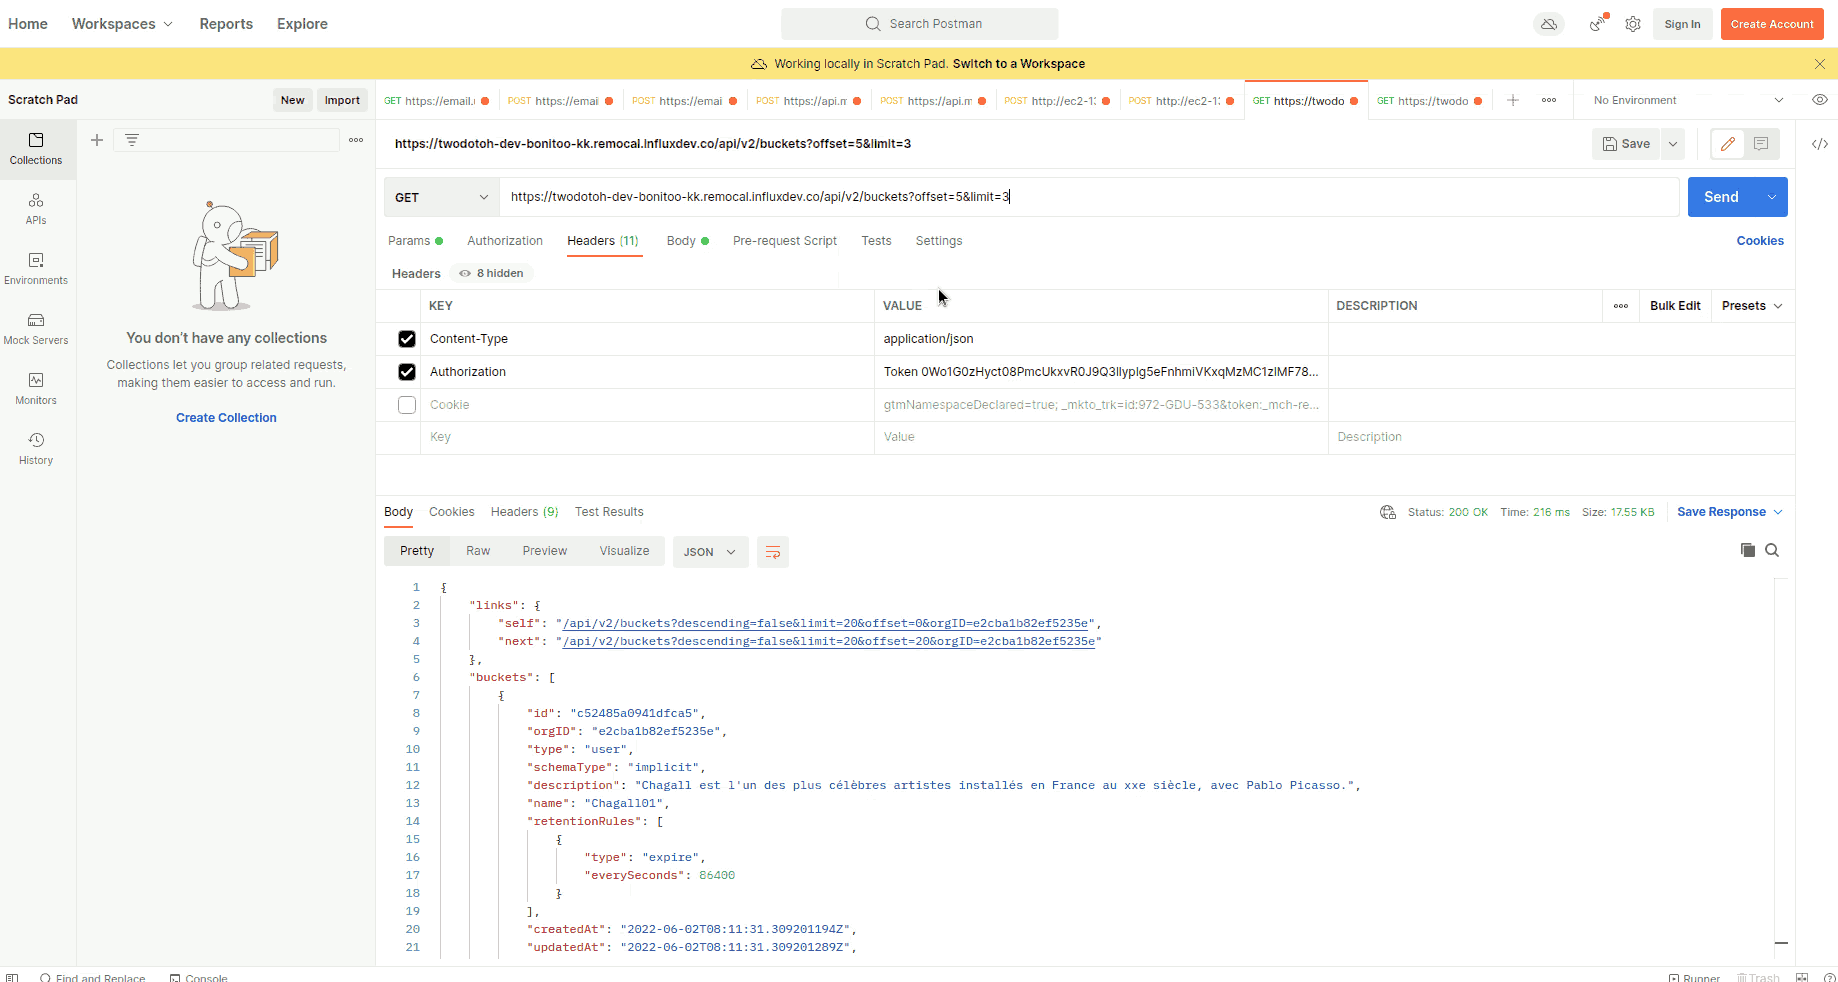Click the blue Send button
1838x982 pixels.
(x=1722, y=197)
